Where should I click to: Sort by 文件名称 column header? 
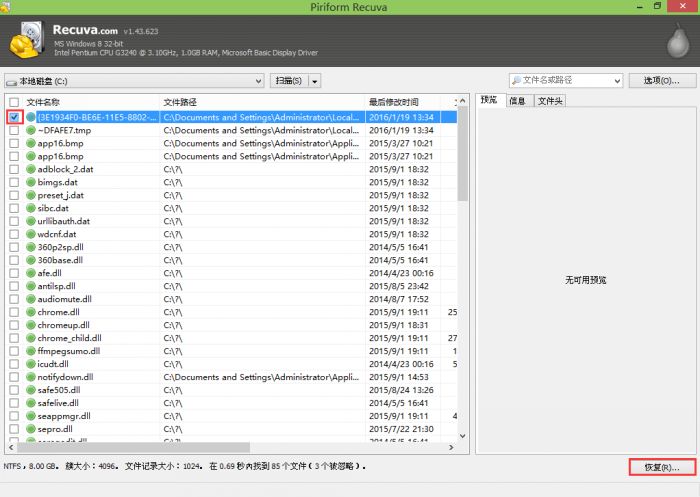92,102
